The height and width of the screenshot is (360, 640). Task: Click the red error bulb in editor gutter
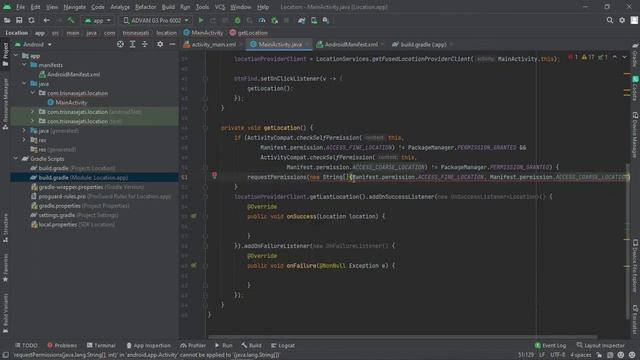tap(214, 175)
